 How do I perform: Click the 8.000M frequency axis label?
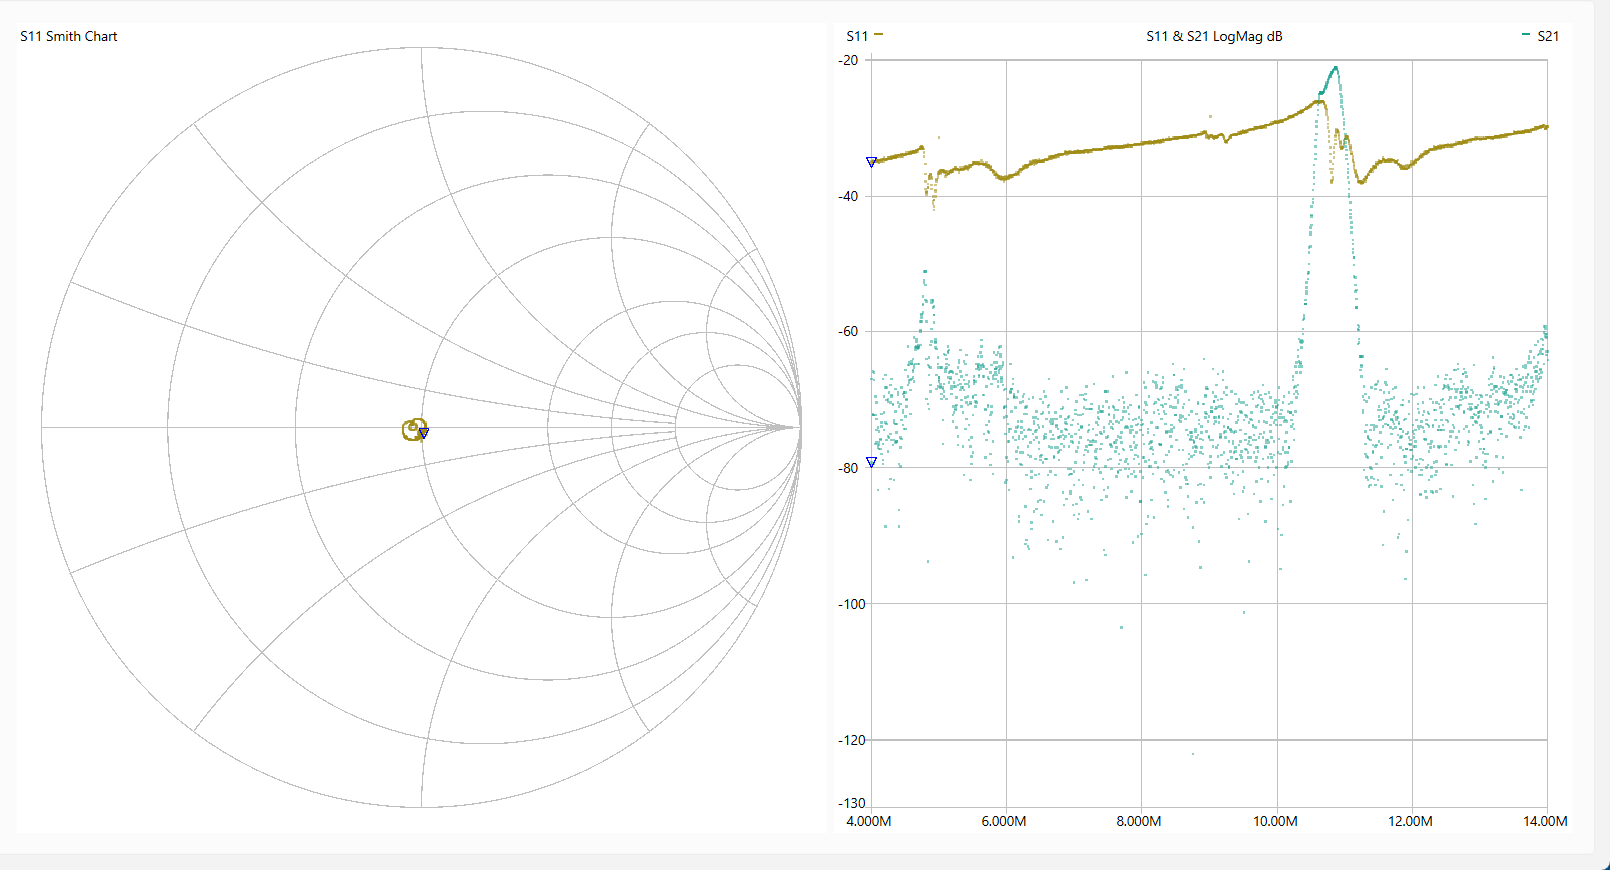tap(1139, 821)
